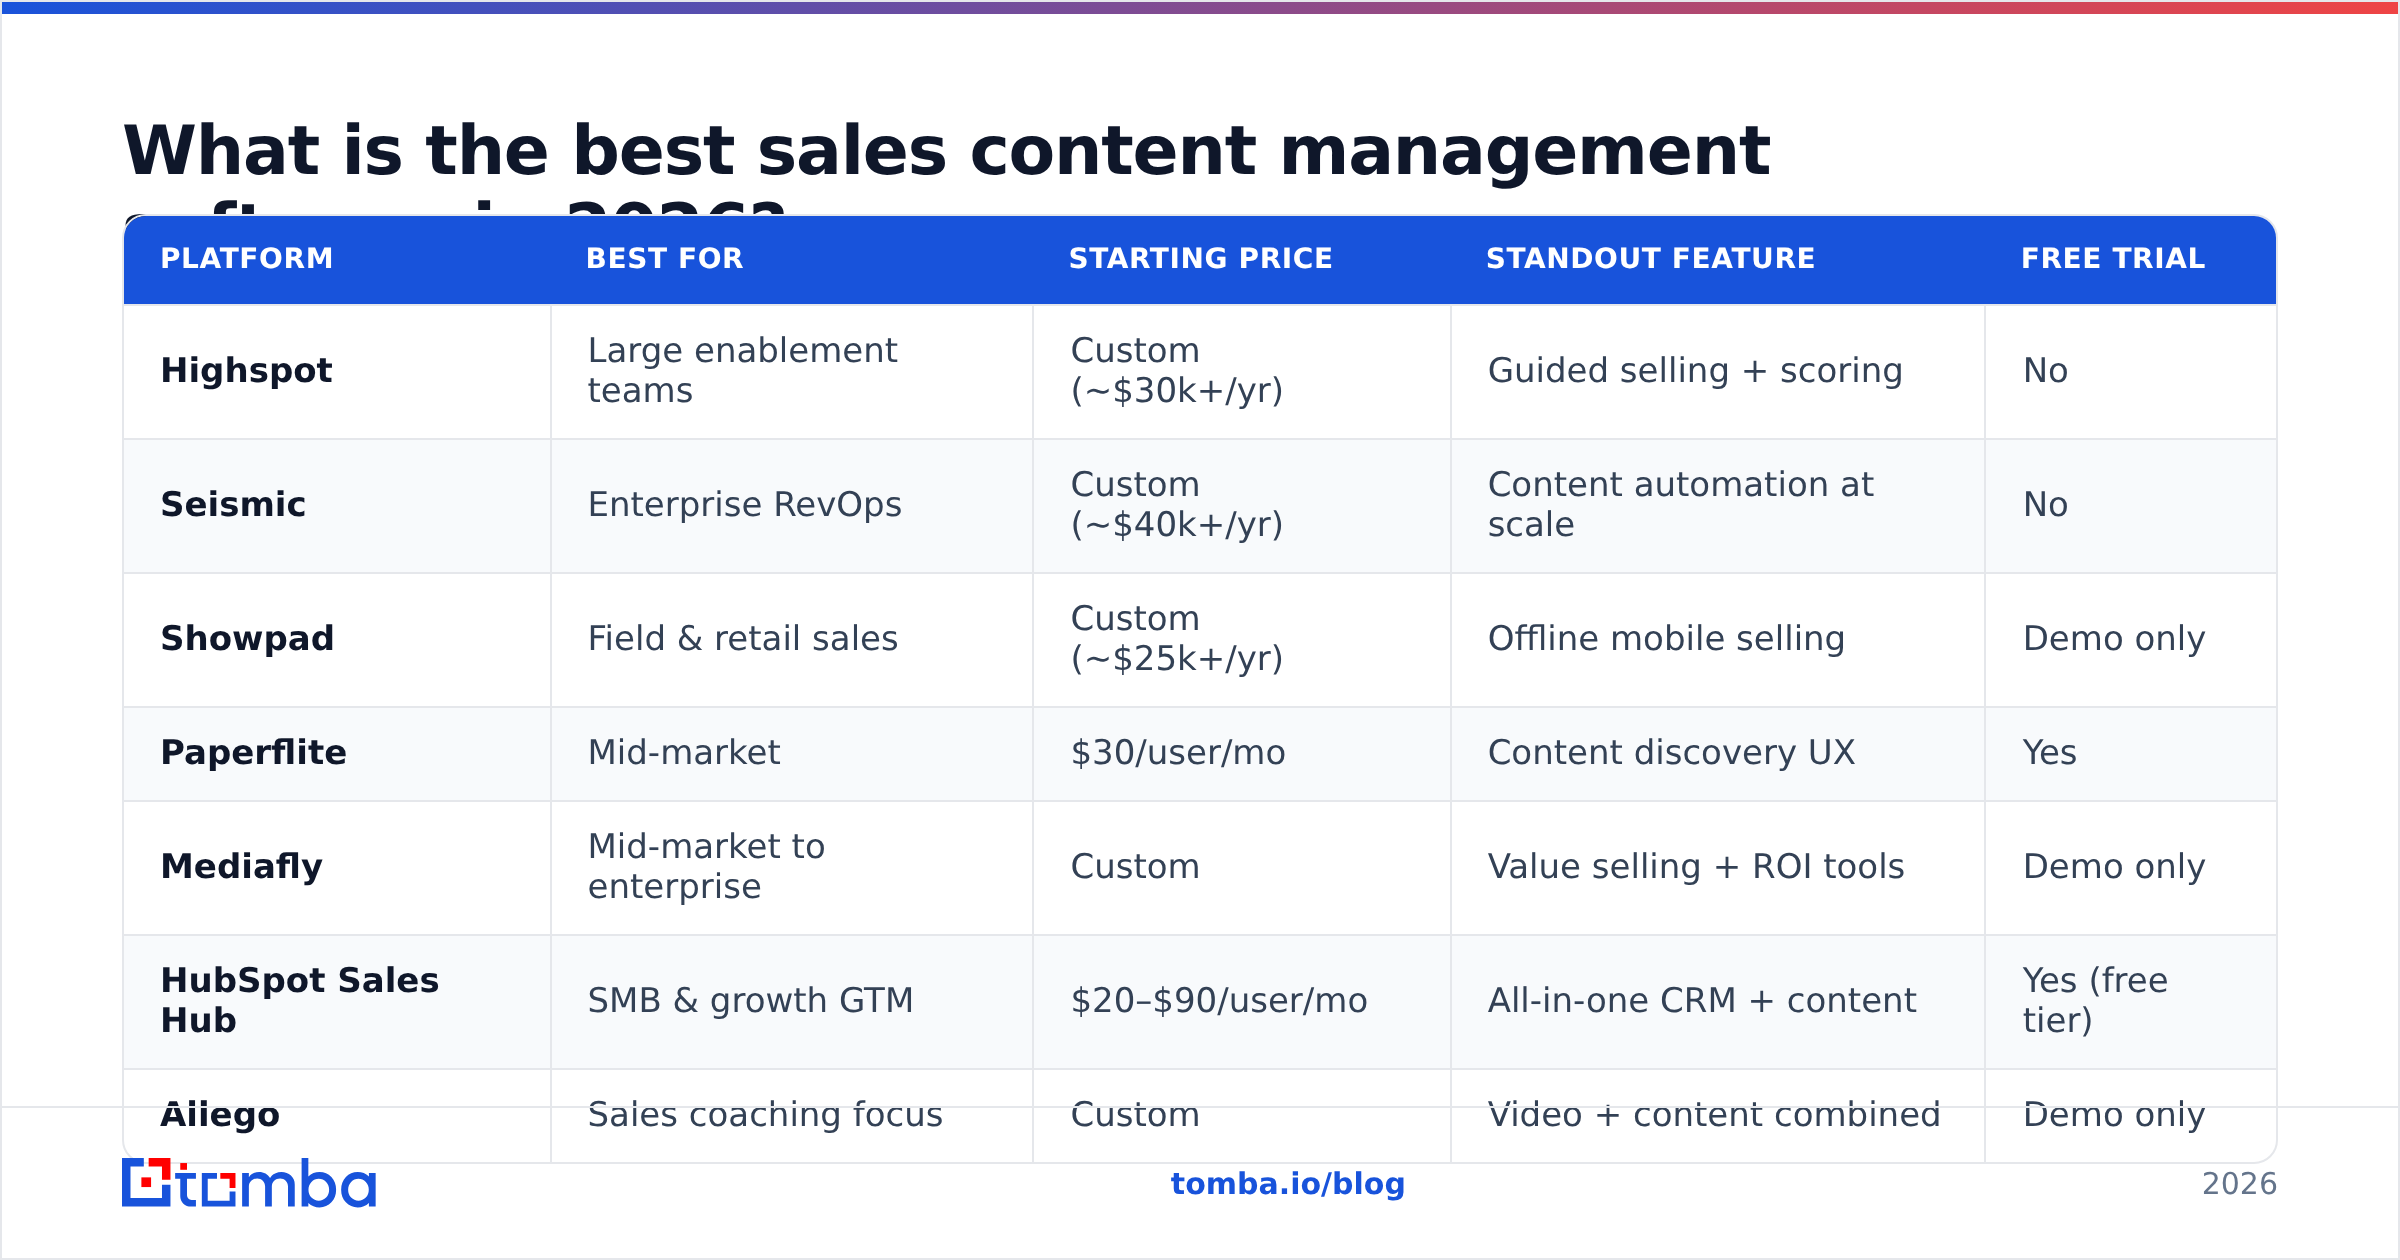Click the heading 'What is the best sales content management'
Screen dimensions: 2400x1260
click(946, 151)
